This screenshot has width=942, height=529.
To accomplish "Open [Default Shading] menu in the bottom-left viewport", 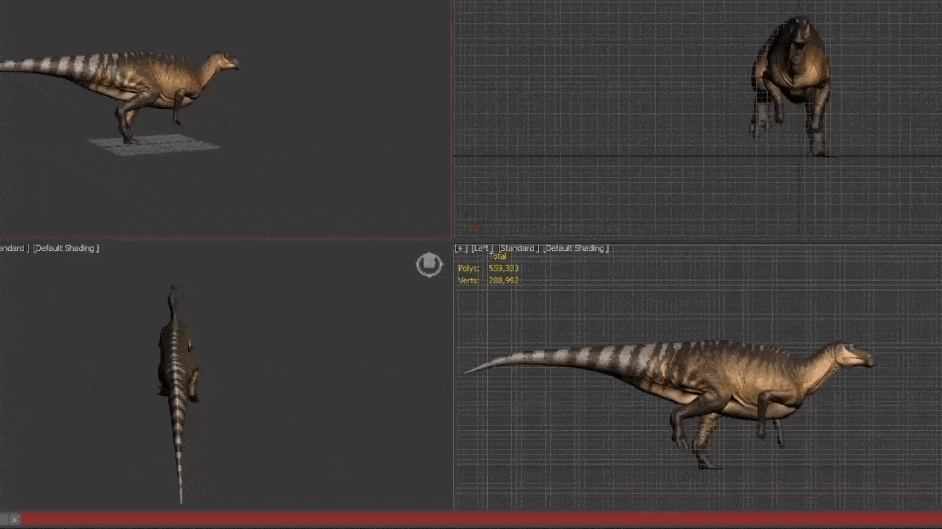I will click(66, 248).
